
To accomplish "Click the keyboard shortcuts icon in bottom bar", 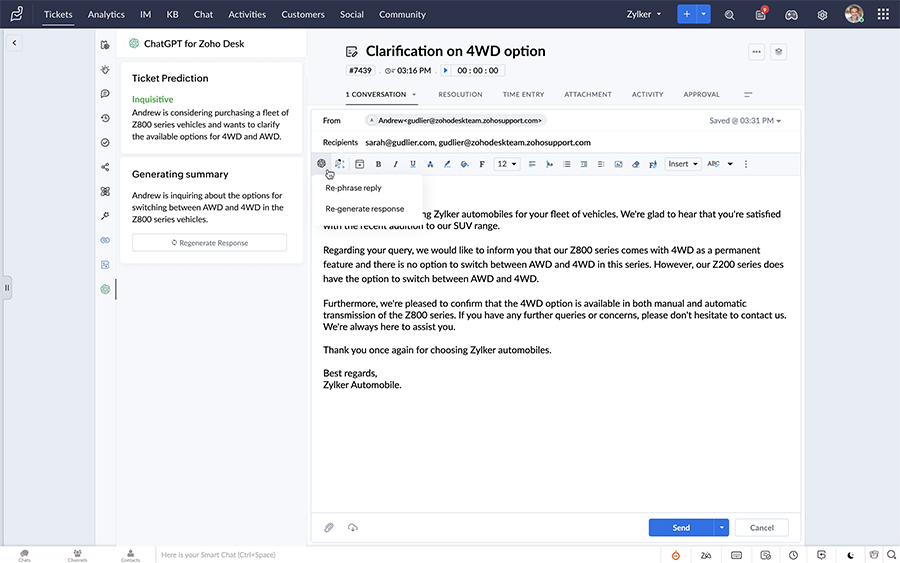I will (736, 555).
